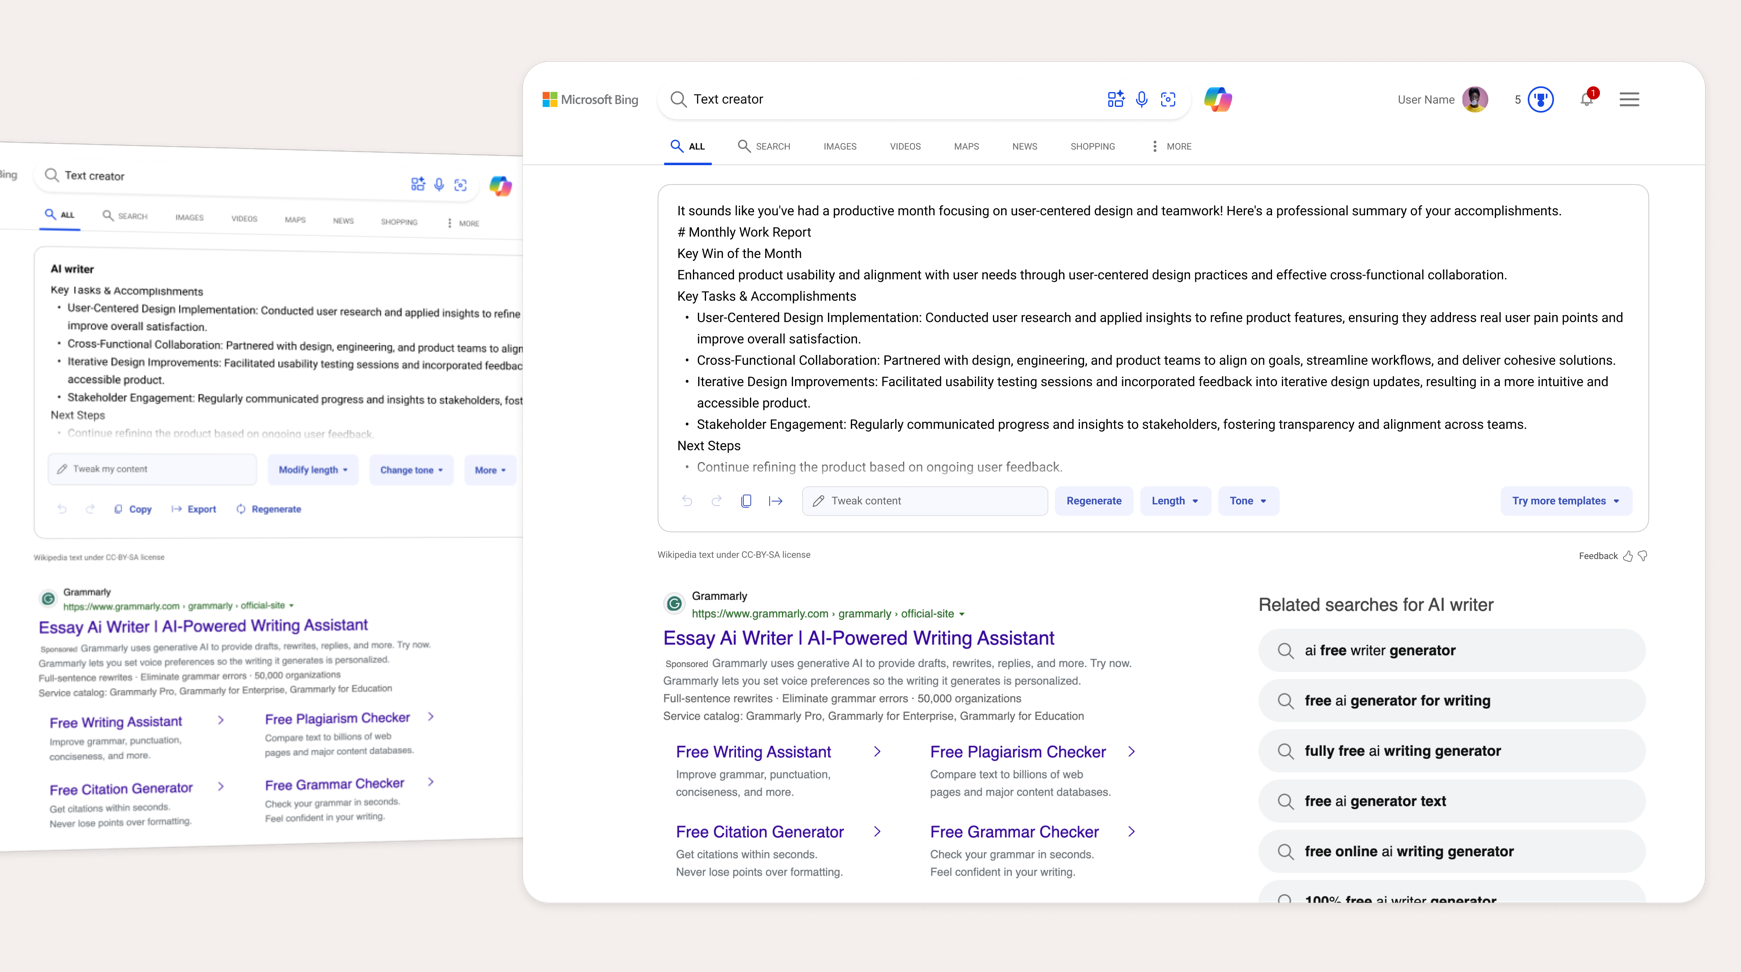The width and height of the screenshot is (1741, 972).
Task: Click the undo arrow in main AI writer toolbar
Action: (x=687, y=501)
